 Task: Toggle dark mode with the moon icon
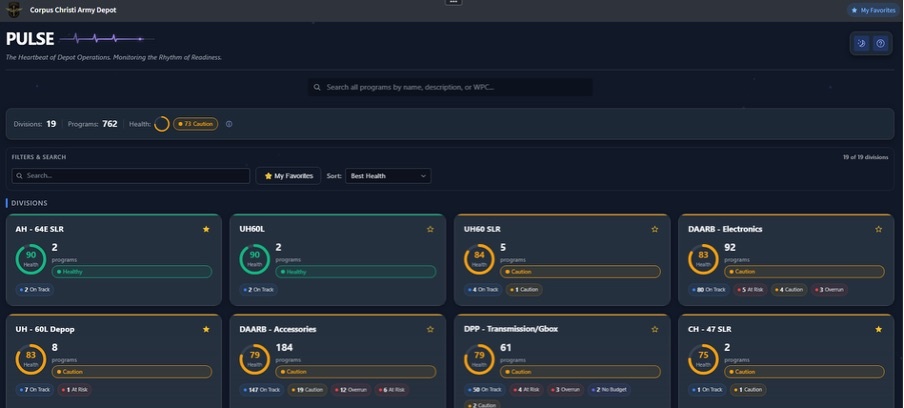862,43
